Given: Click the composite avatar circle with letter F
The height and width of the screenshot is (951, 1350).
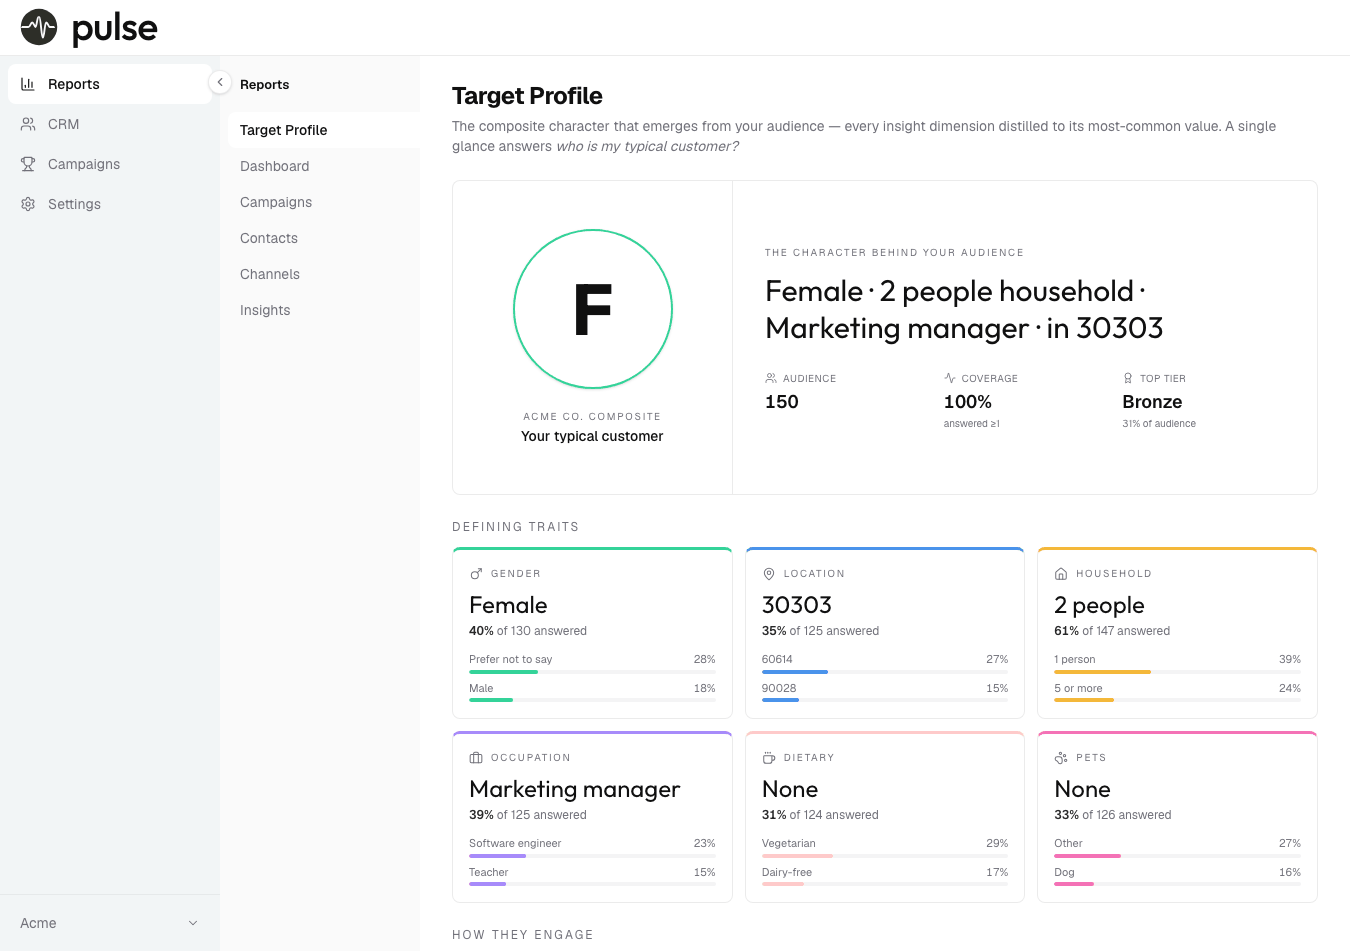Looking at the screenshot, I should tap(593, 309).
